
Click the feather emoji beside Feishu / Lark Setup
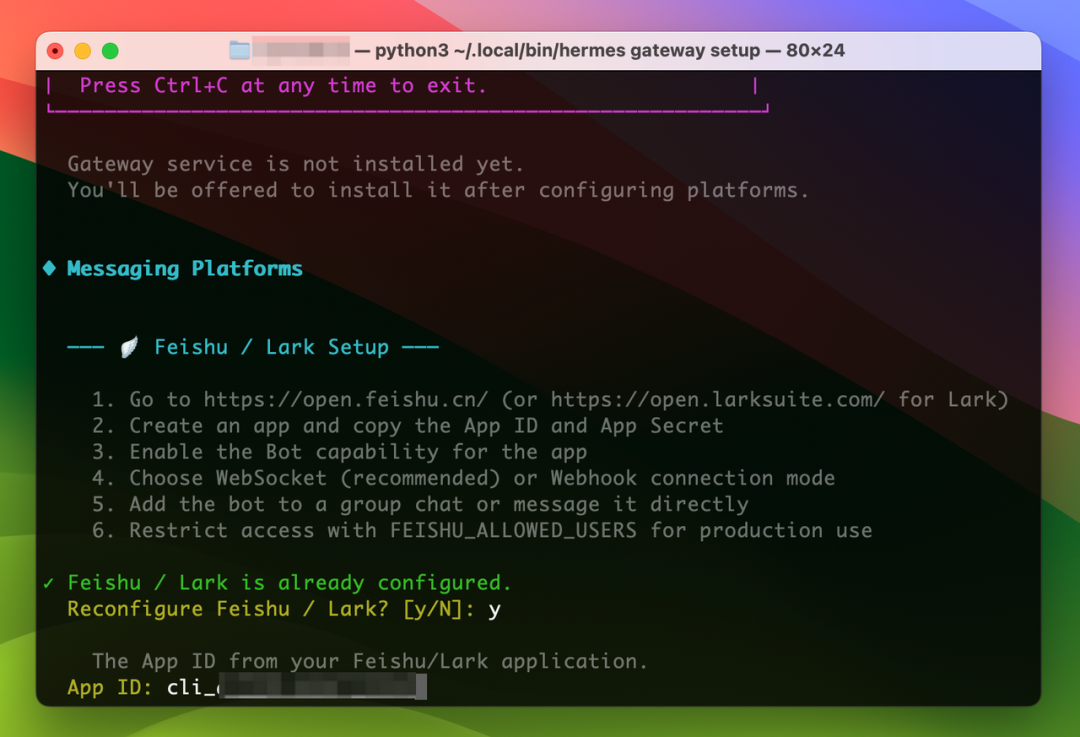point(129,346)
